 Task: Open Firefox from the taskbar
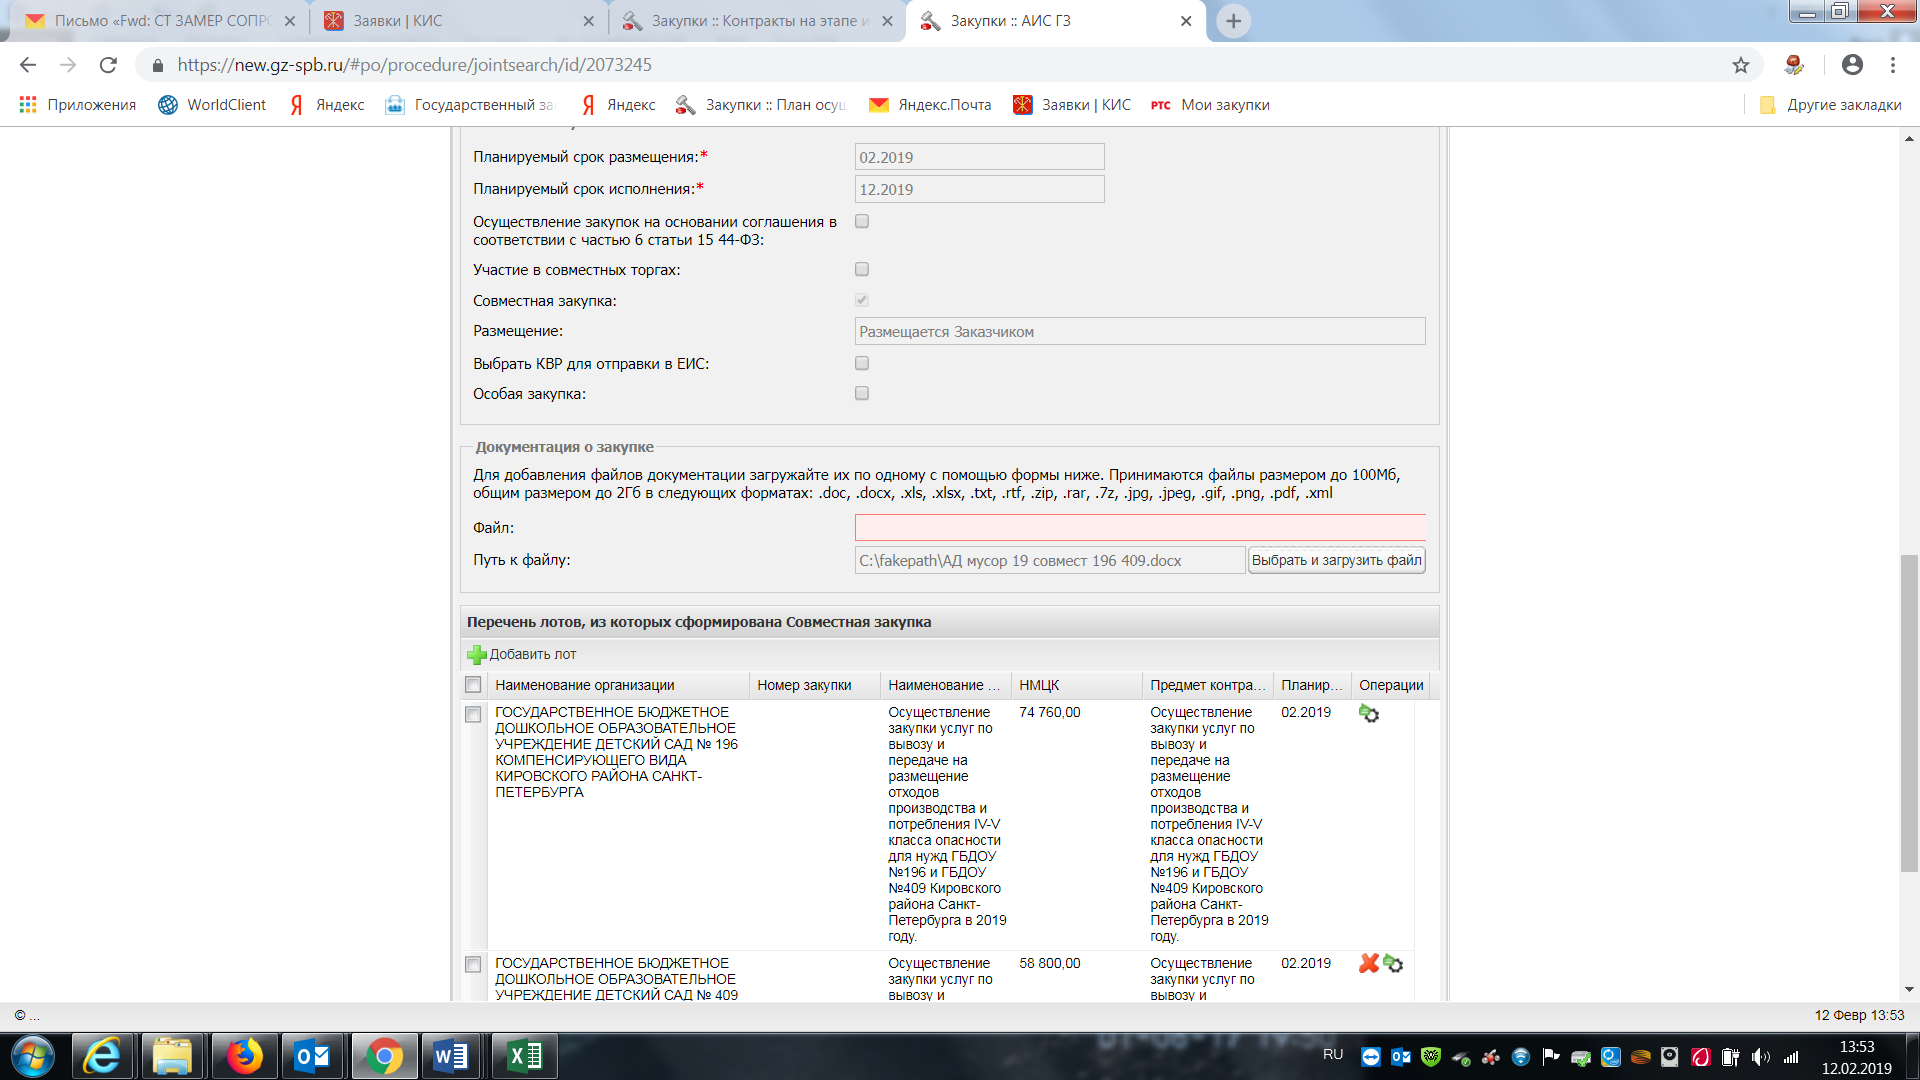244,1056
